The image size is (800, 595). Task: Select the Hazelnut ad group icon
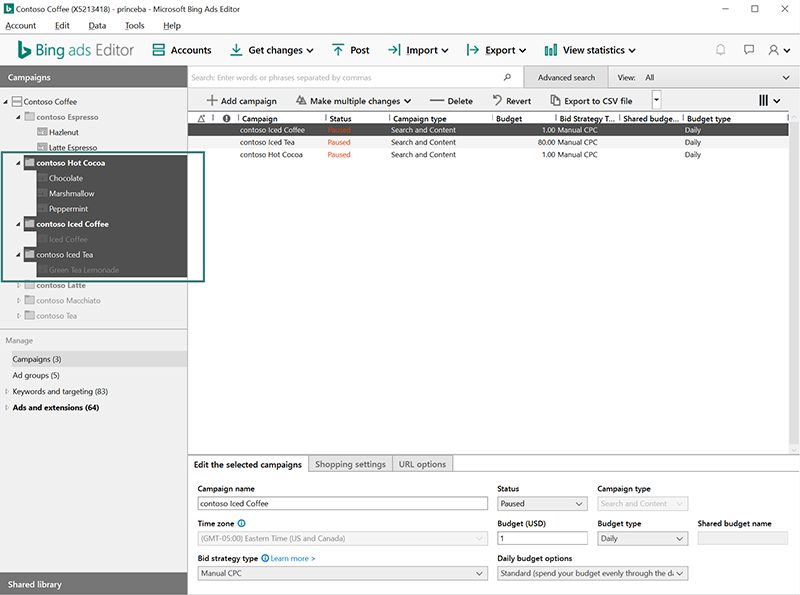[x=42, y=132]
